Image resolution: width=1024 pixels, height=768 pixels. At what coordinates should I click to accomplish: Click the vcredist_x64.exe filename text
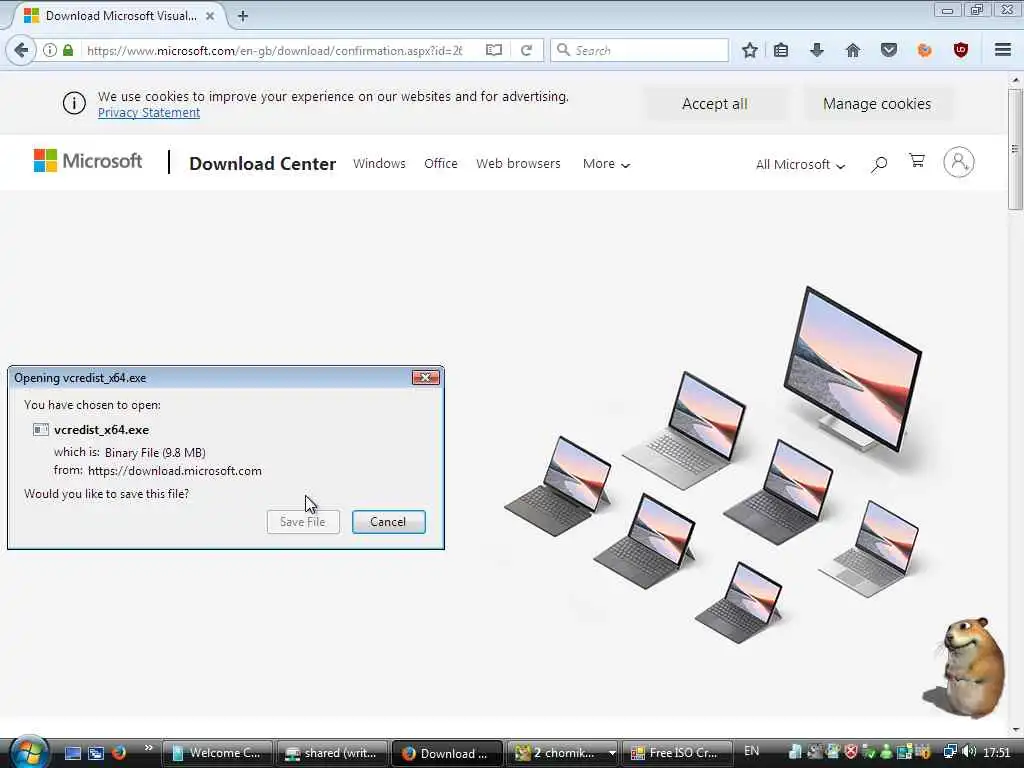tap(101, 430)
